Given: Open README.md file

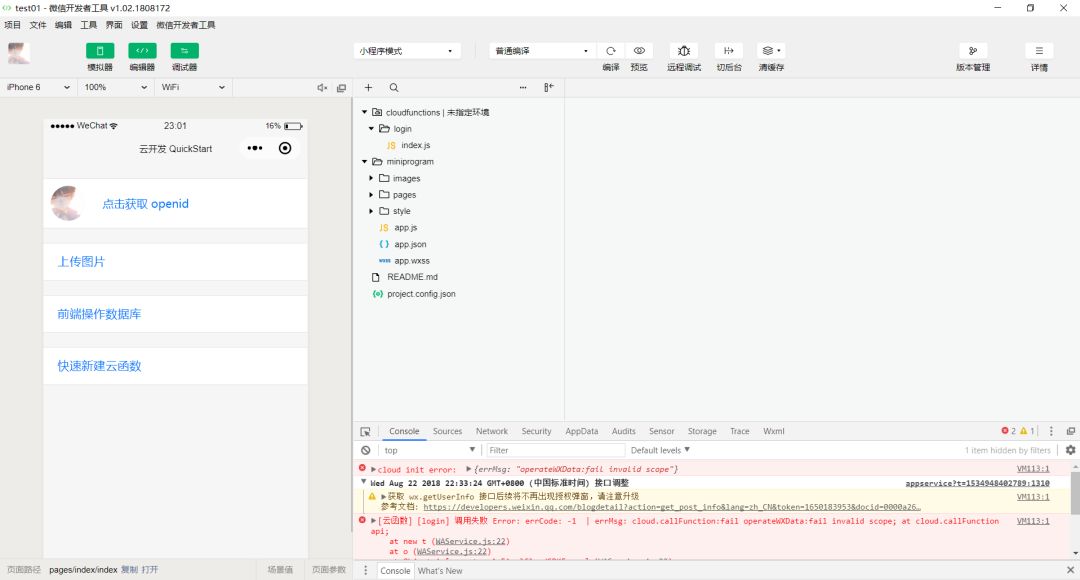Looking at the screenshot, I should tap(412, 277).
